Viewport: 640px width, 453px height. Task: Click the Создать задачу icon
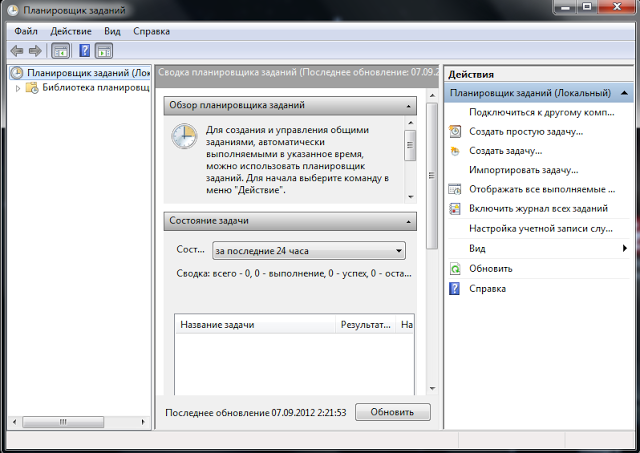pos(455,151)
